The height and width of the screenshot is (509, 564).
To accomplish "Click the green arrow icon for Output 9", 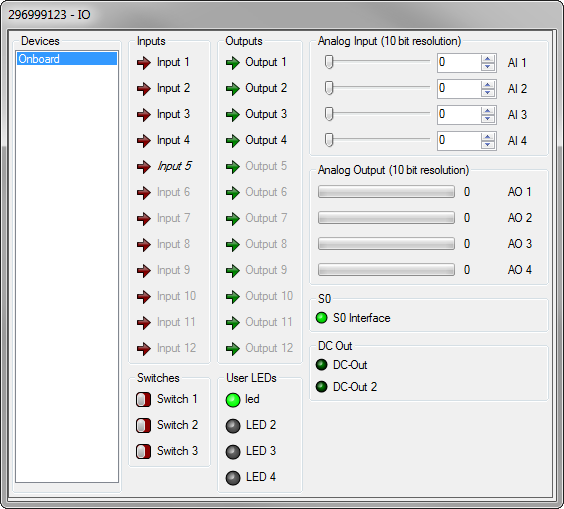I will pos(233,271).
